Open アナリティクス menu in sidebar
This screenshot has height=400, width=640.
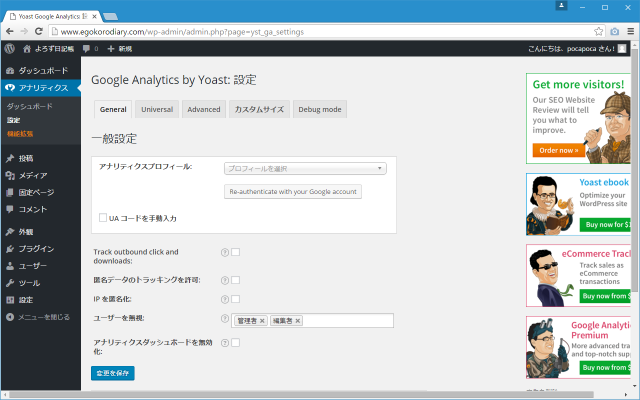coord(41,88)
